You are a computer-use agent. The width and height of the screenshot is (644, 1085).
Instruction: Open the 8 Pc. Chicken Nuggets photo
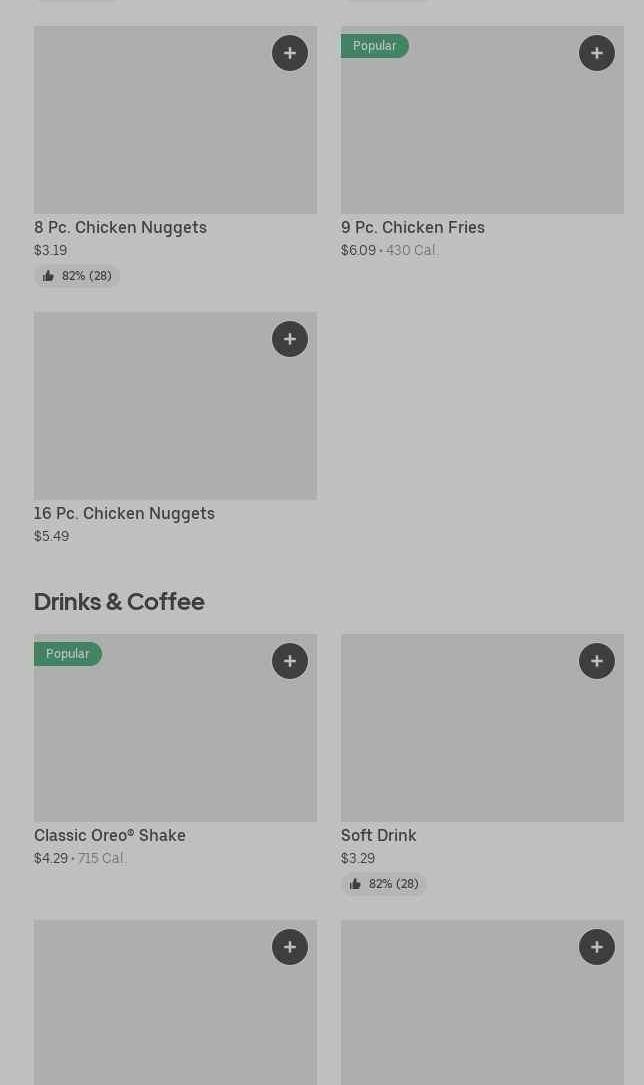(x=150, y=130)
